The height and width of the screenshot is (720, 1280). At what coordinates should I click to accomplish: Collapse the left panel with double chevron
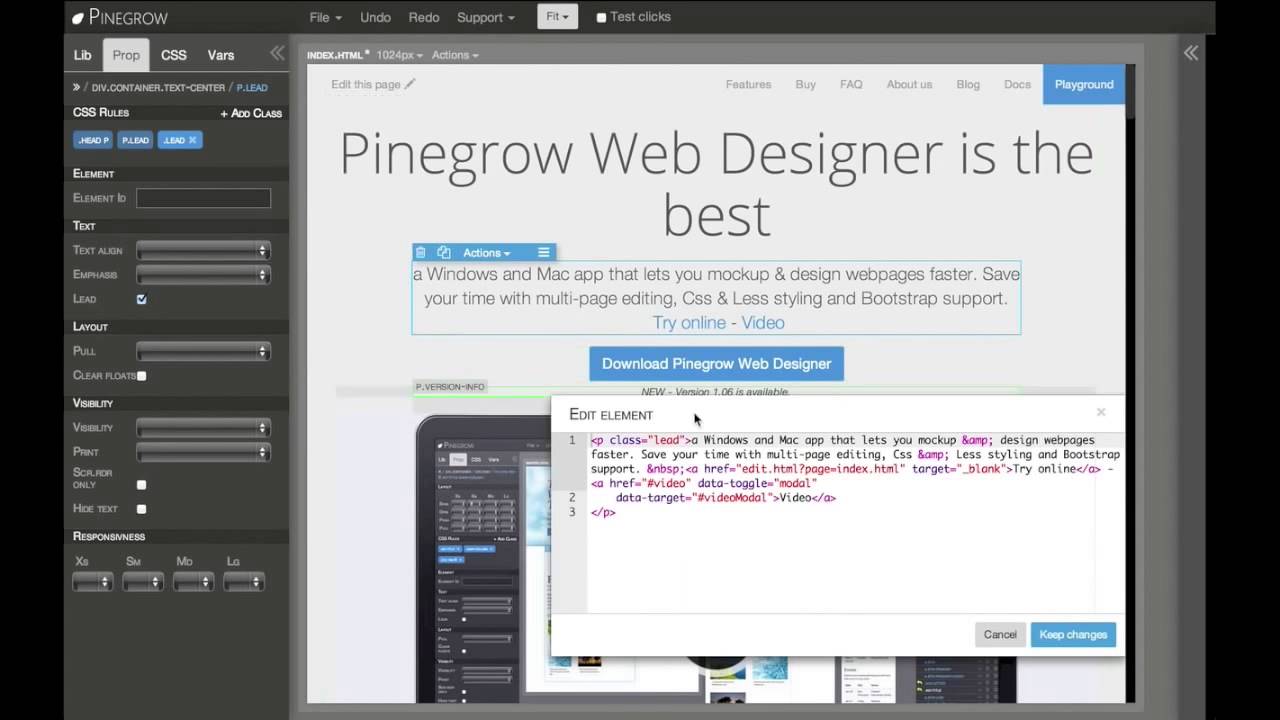pos(277,54)
